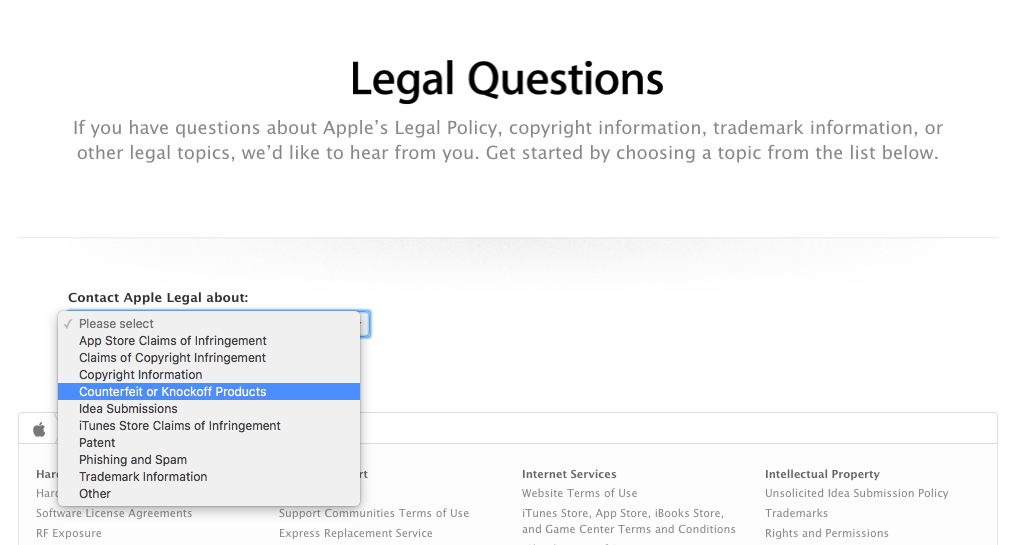1011x545 pixels.
Task: Open Software License Agreements link
Action: click(x=114, y=513)
